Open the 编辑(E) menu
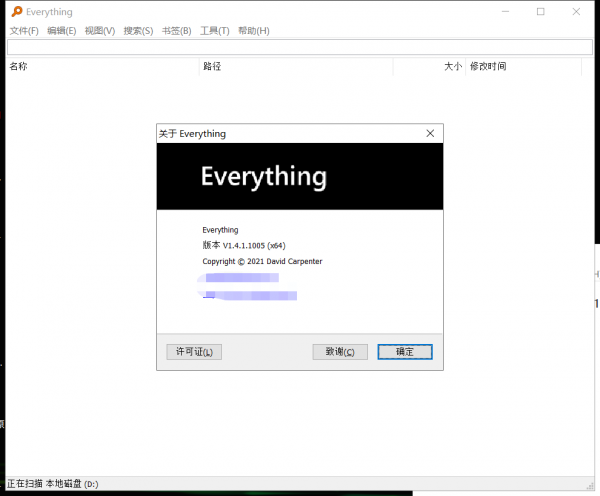 [62, 31]
